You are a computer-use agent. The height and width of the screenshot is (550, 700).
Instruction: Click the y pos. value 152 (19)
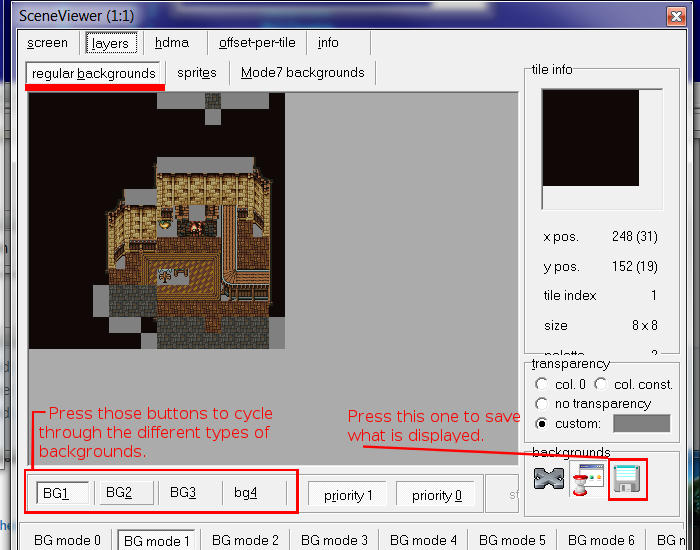(x=635, y=266)
